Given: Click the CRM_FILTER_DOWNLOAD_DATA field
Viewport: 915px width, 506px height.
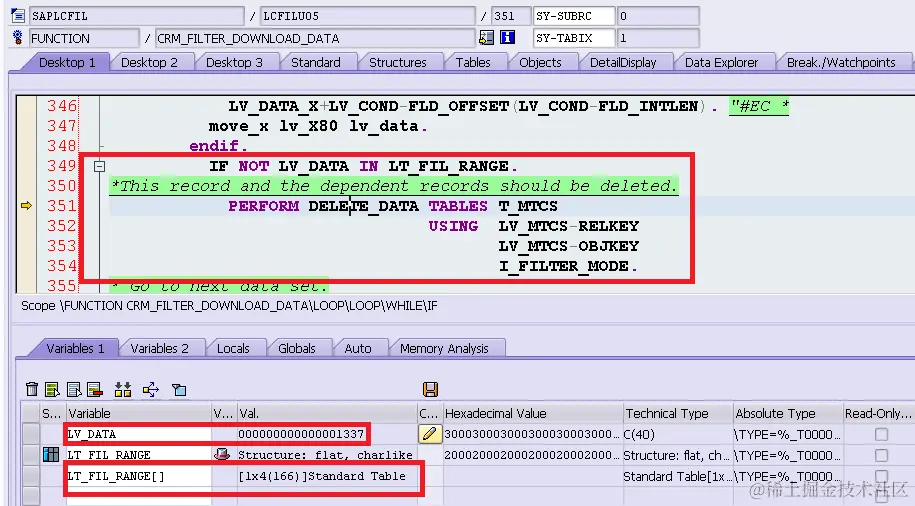Looking at the screenshot, I should coord(315,38).
